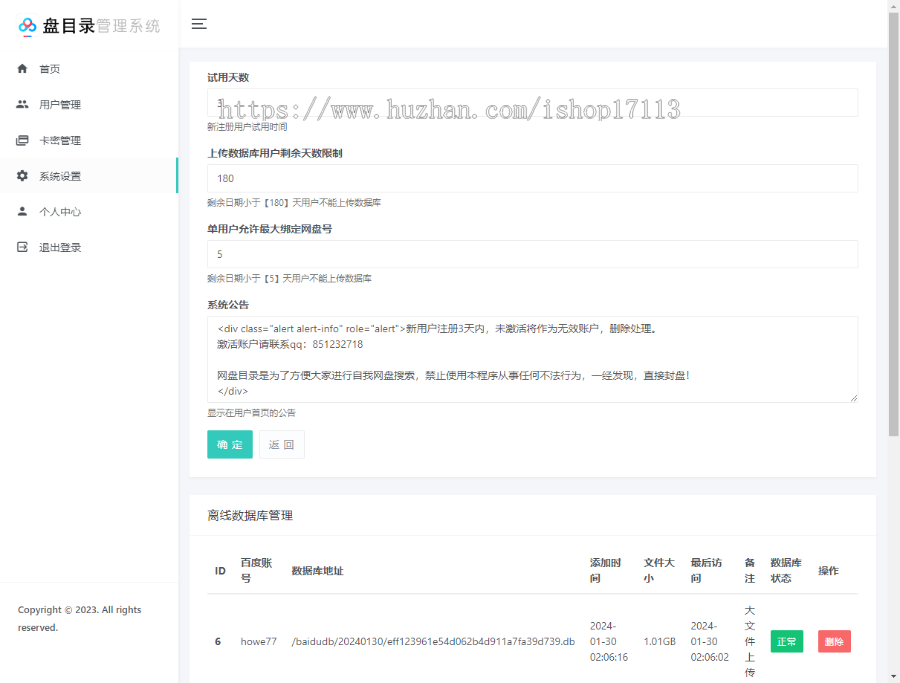Click the 数据库地址 column header

(317, 571)
